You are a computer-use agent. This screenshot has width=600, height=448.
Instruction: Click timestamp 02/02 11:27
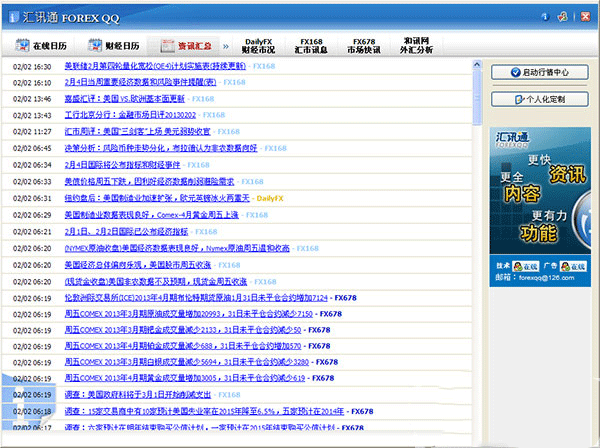click(x=32, y=132)
